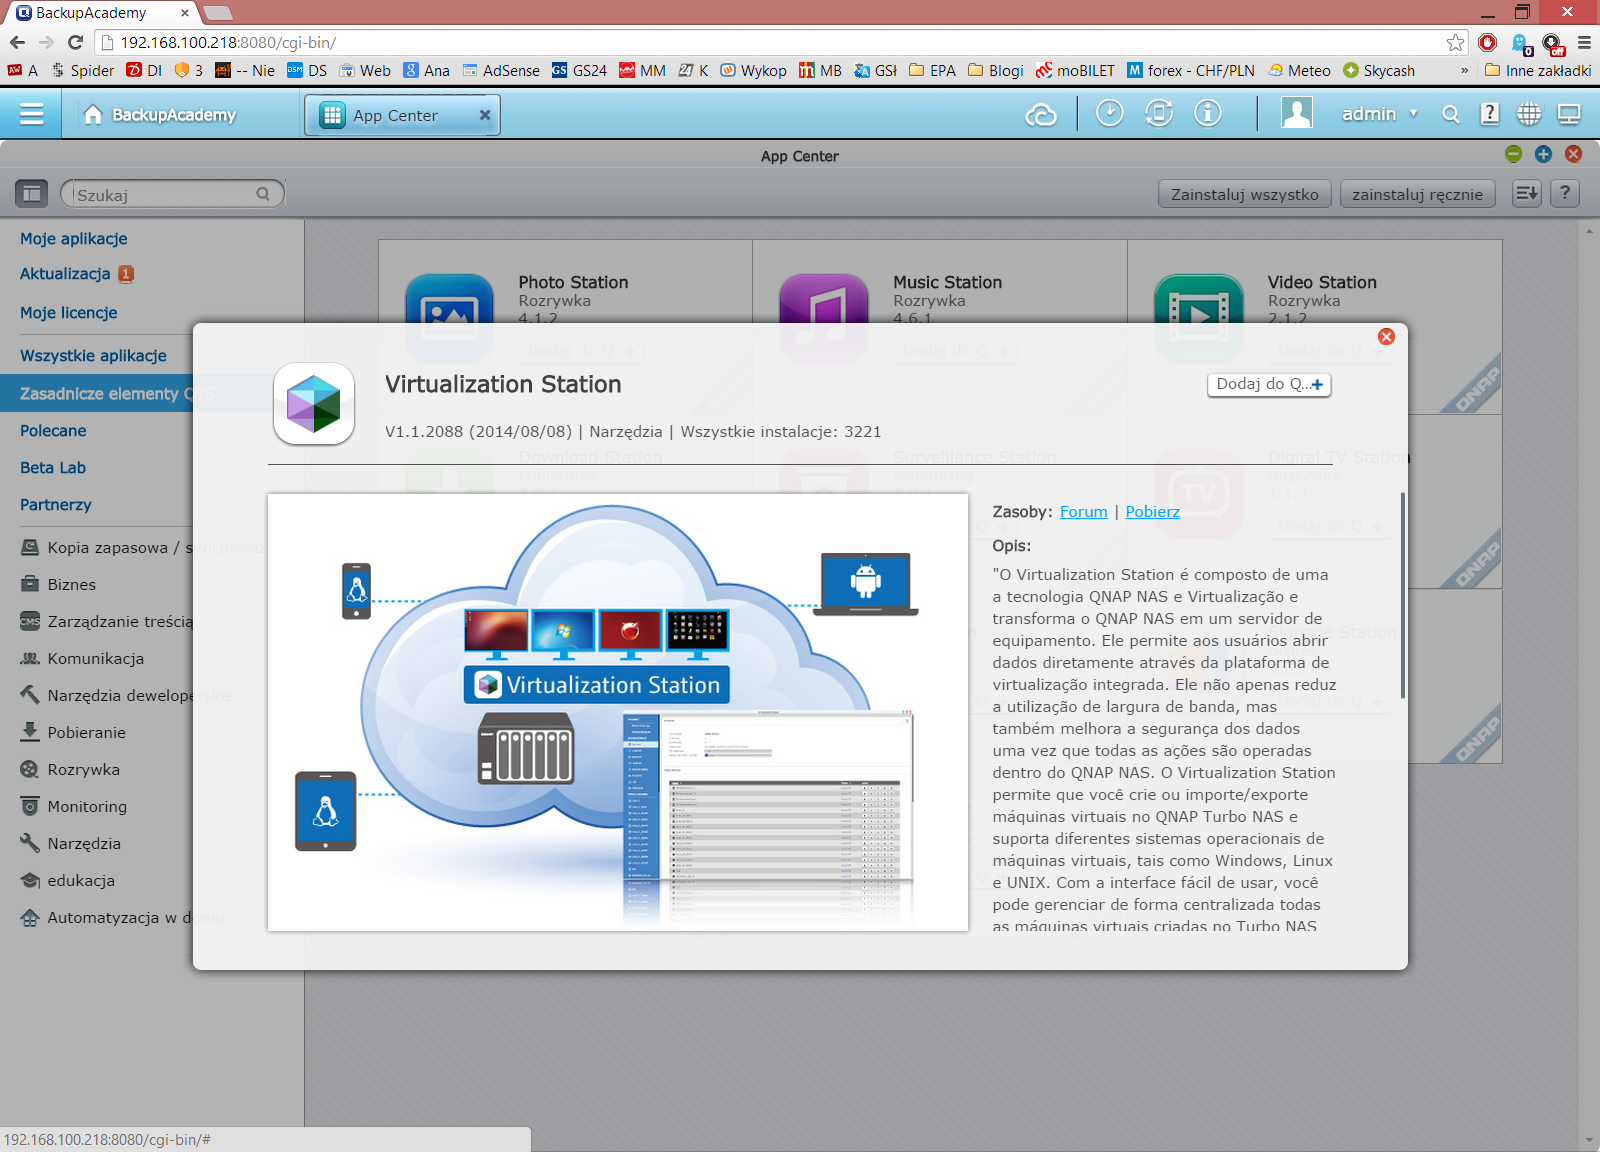1600x1152 pixels.
Task: Click the App Center green minimize dot
Action: pyautogui.click(x=1513, y=154)
